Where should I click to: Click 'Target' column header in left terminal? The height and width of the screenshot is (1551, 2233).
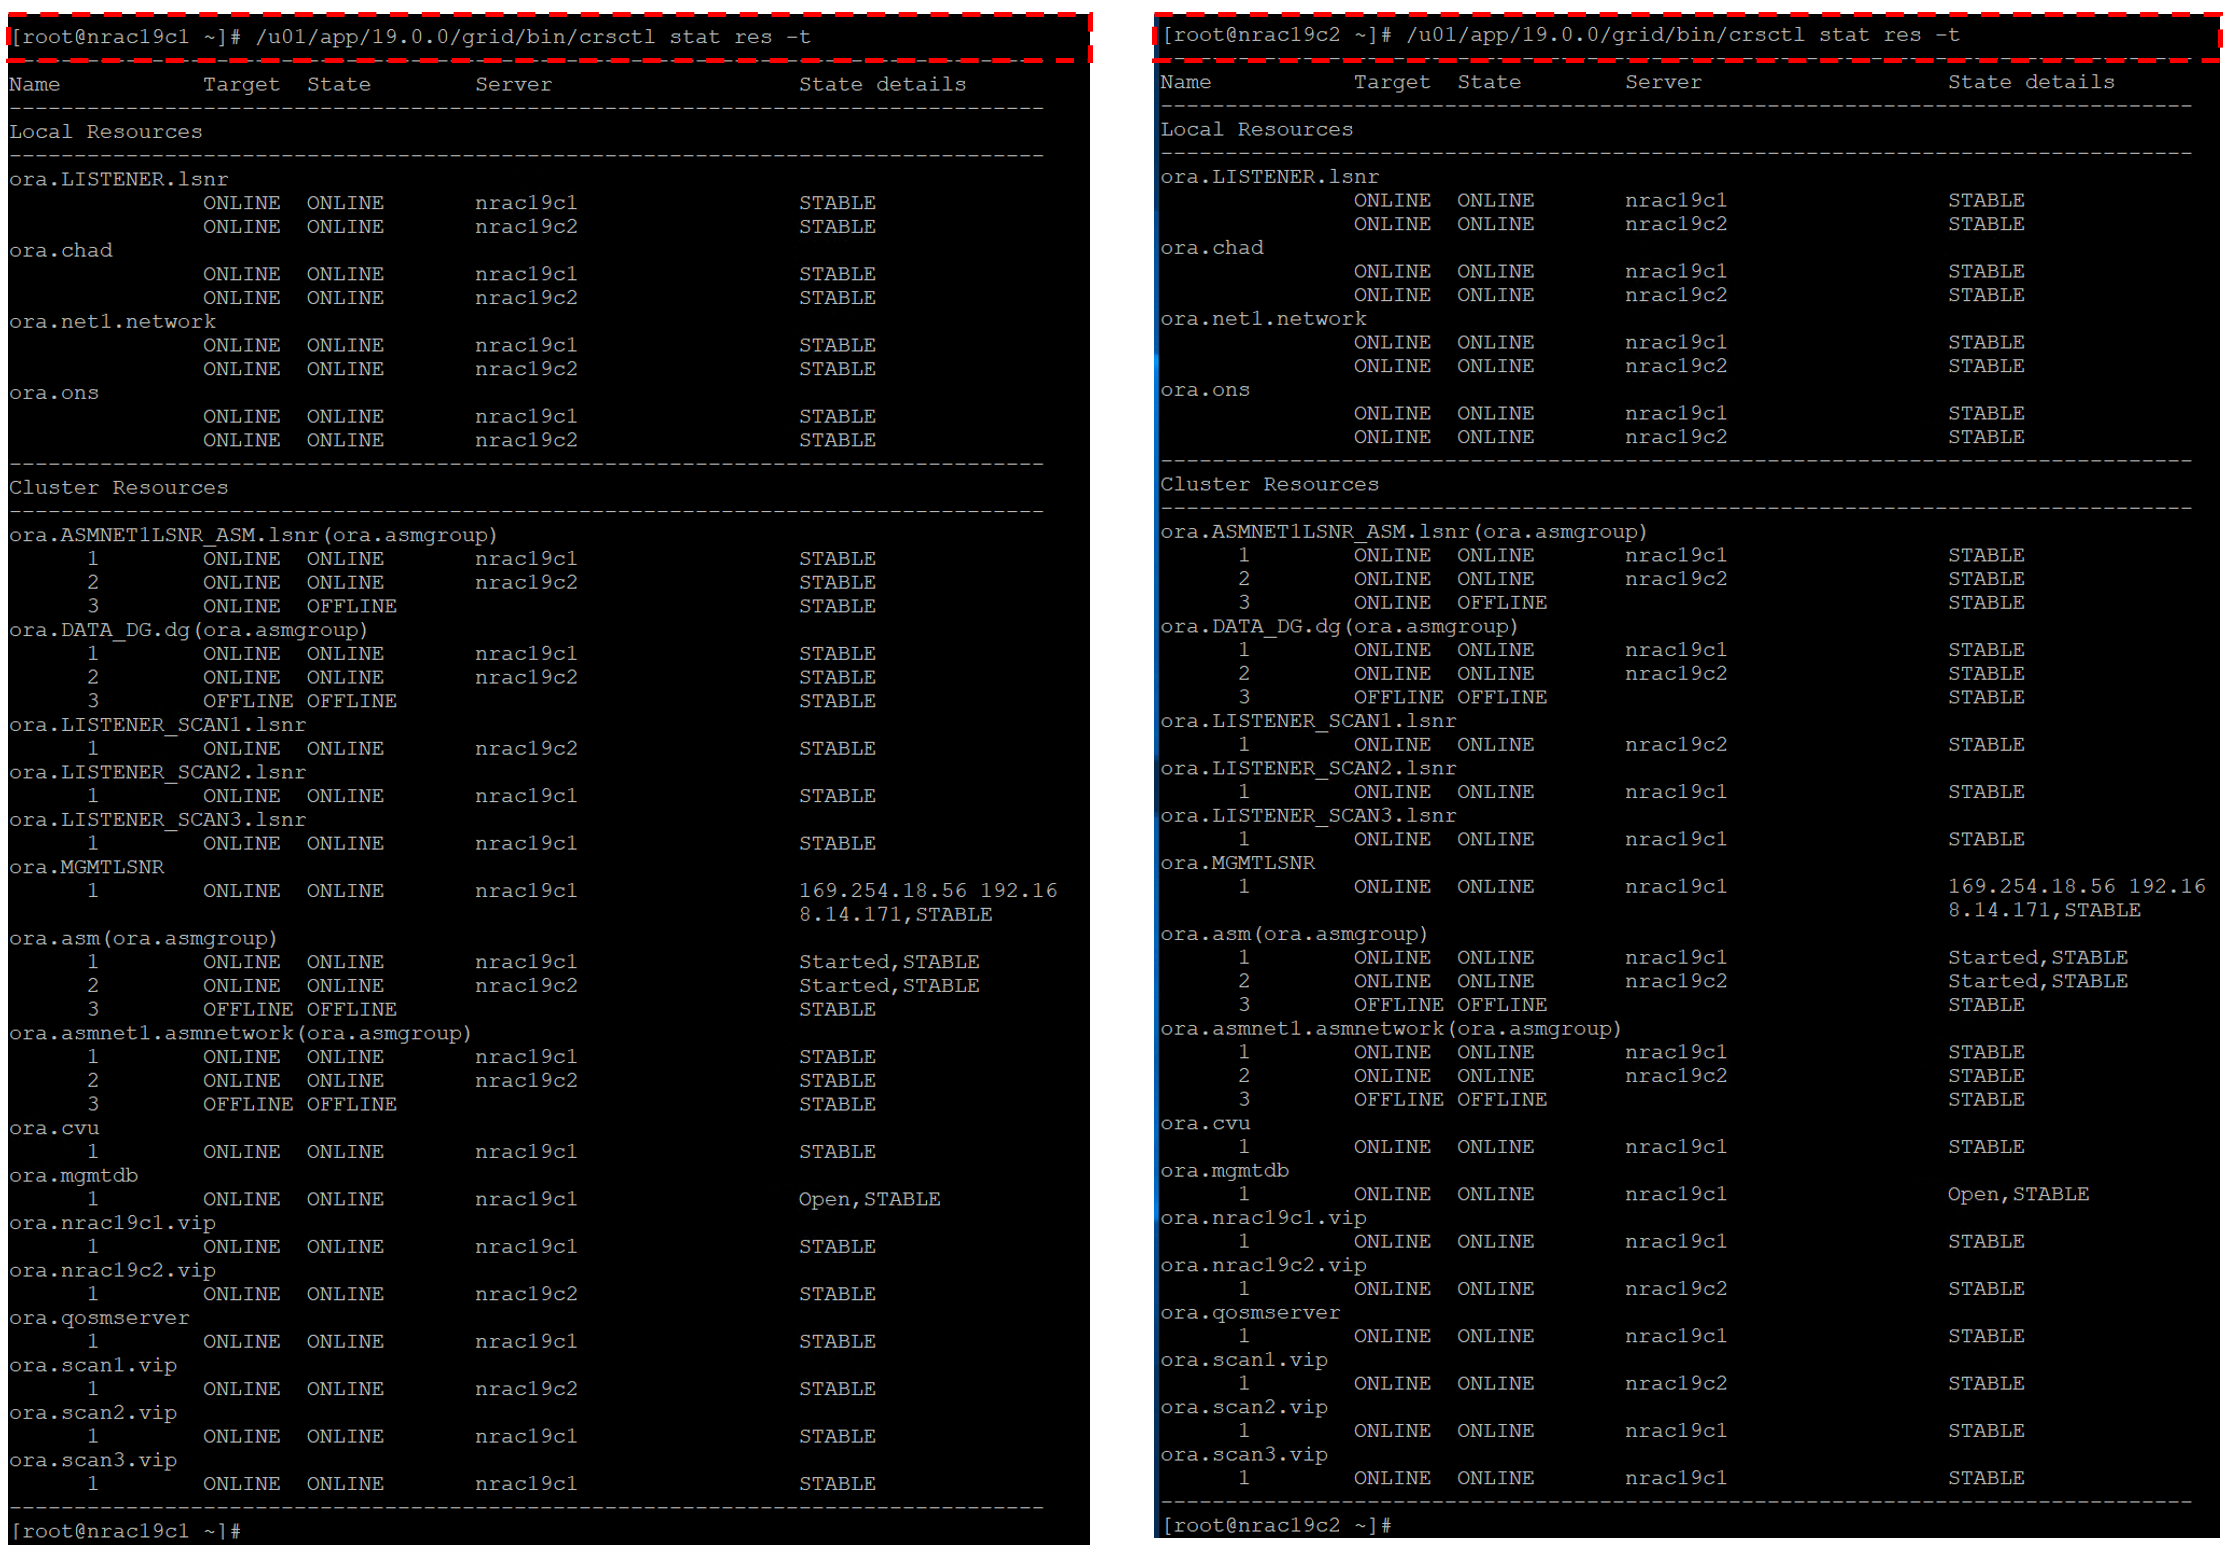pos(241,85)
